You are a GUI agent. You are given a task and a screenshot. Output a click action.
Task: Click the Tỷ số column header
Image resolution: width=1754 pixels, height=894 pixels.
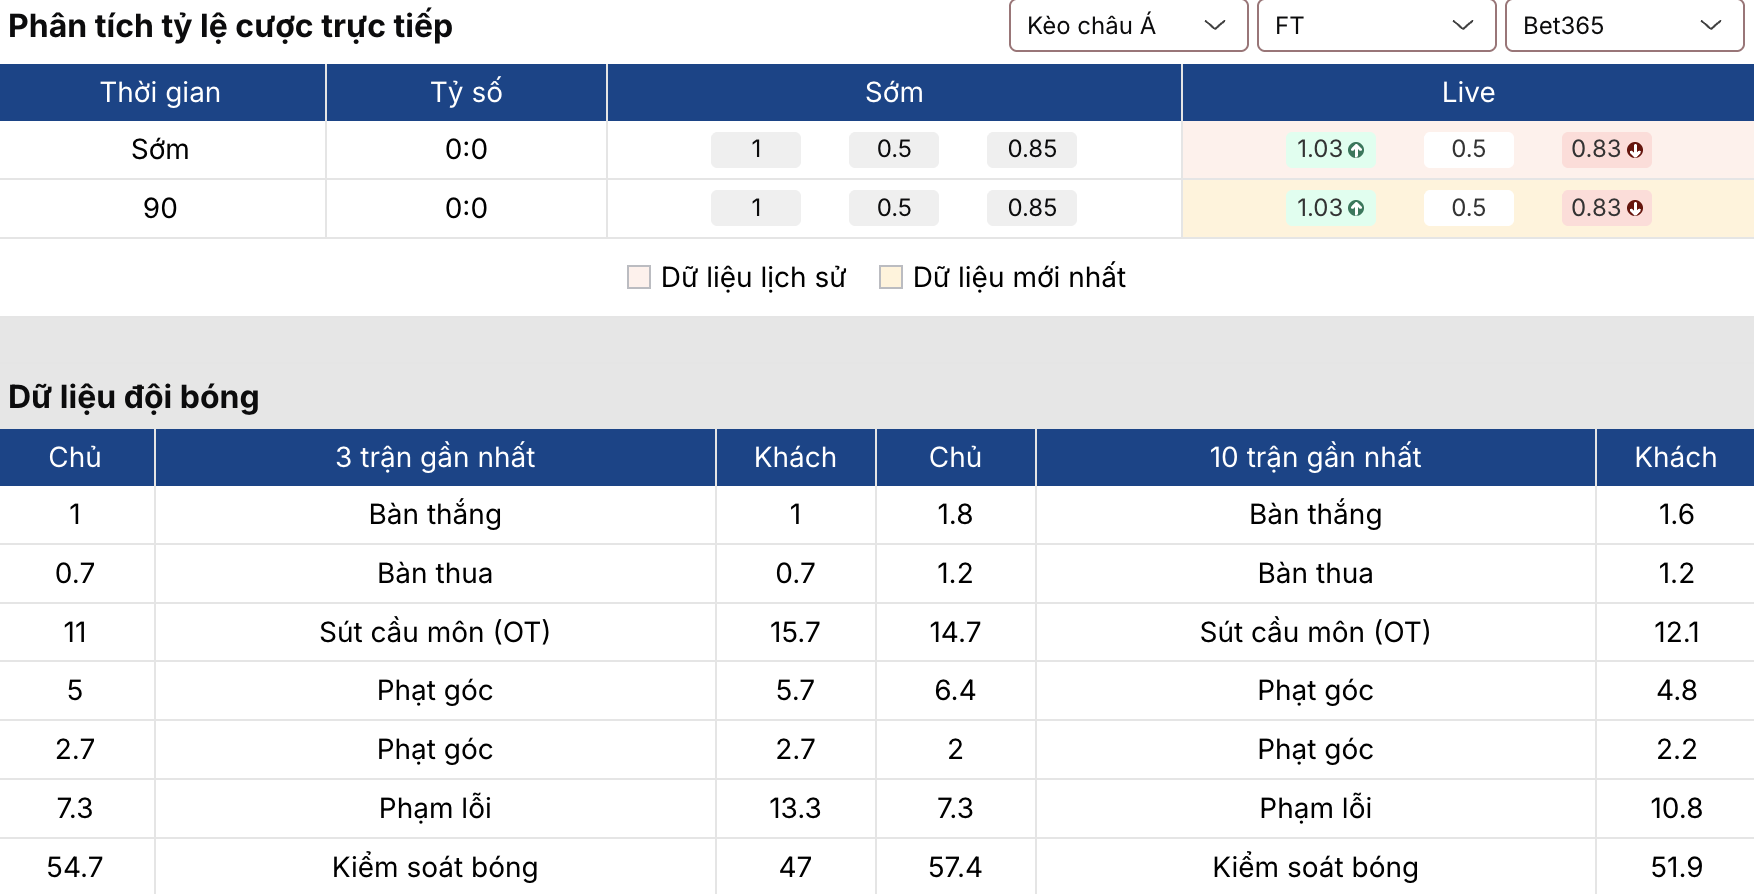pyautogui.click(x=466, y=92)
